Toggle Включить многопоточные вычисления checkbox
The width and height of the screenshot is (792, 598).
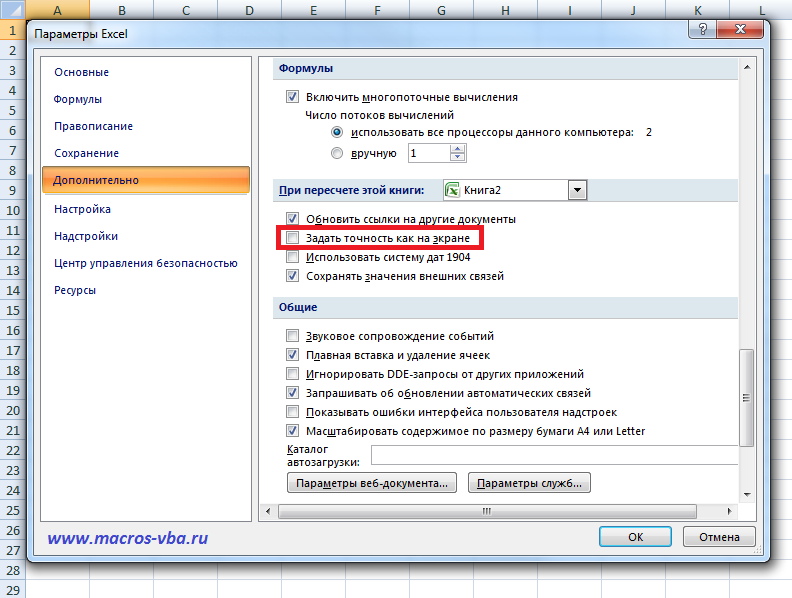coord(292,96)
